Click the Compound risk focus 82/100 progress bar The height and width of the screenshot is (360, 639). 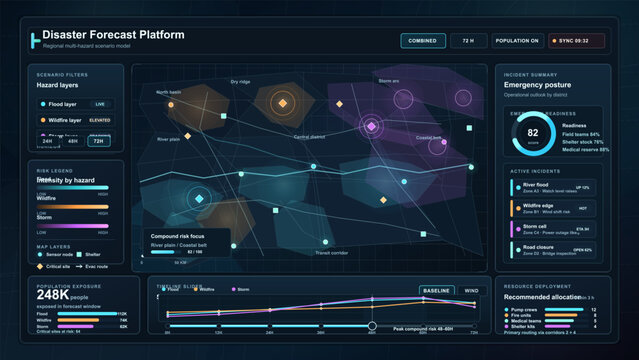tap(167, 252)
